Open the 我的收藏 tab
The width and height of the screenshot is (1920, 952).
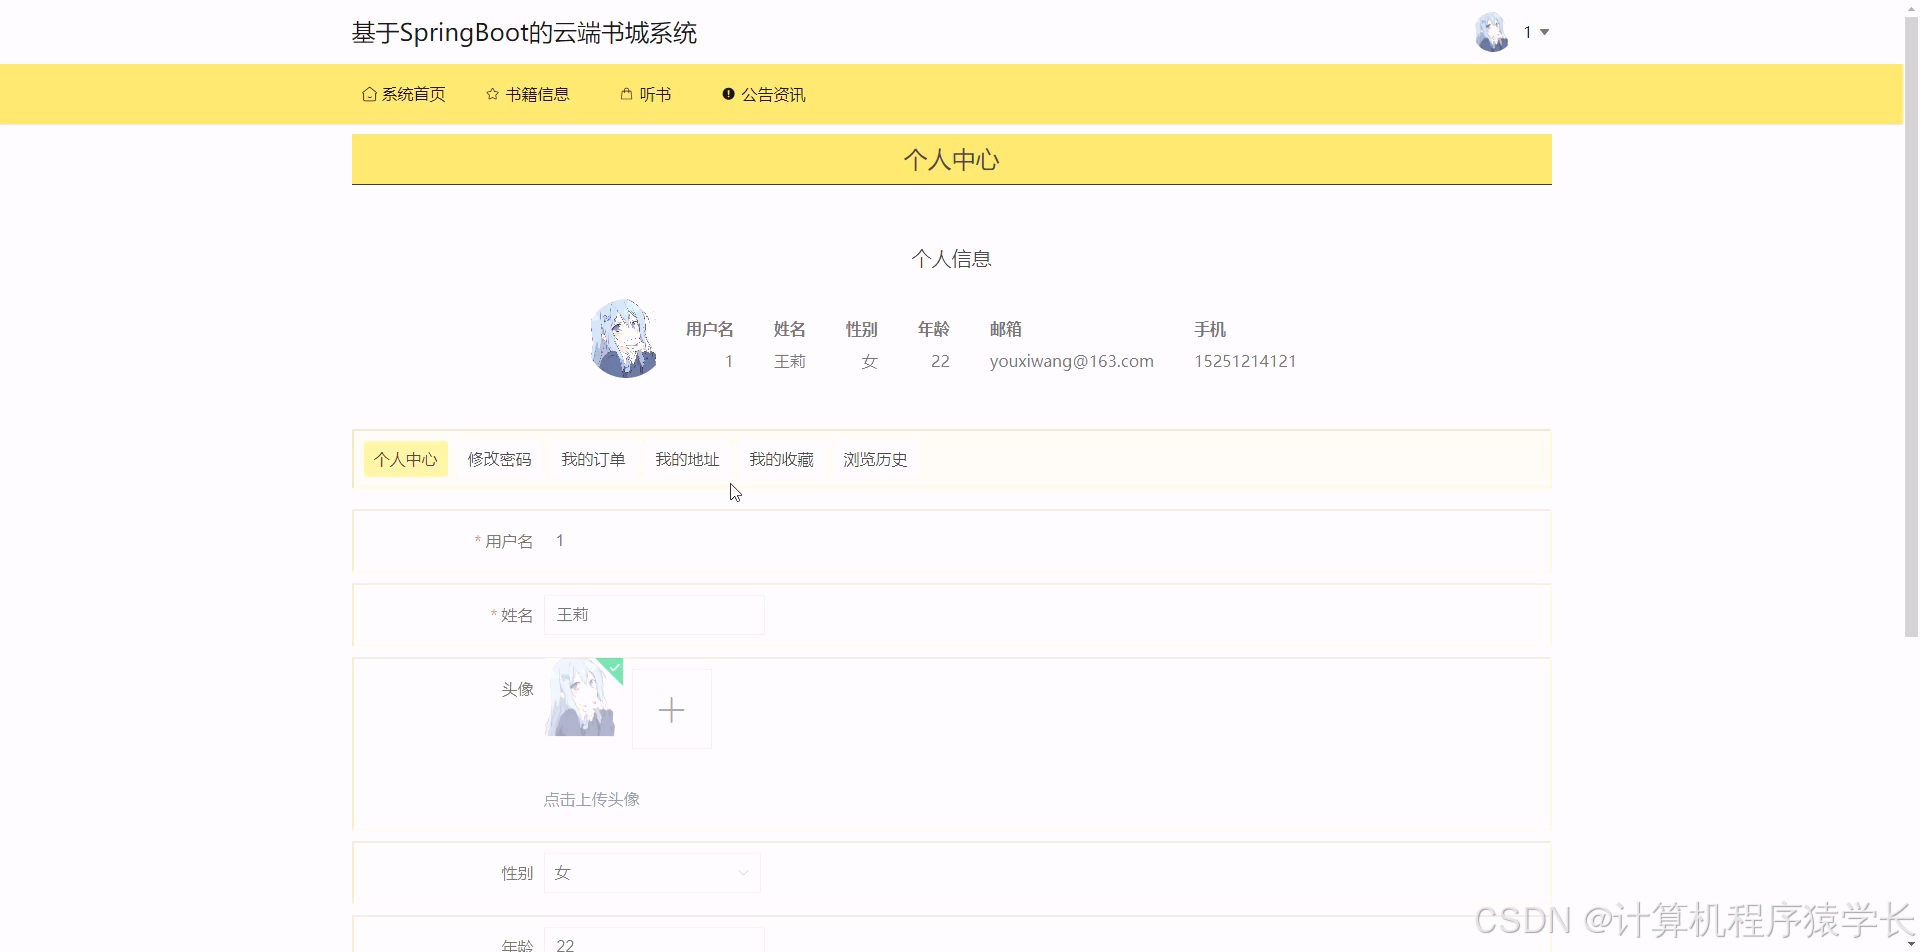[781, 459]
